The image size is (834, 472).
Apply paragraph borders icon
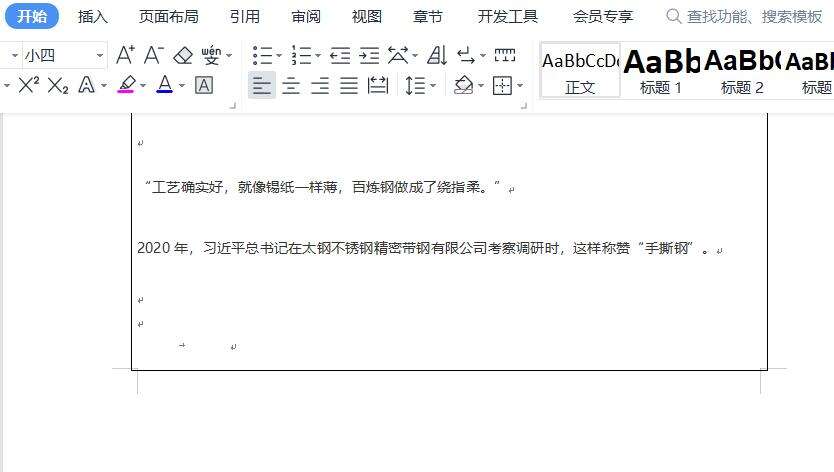pyautogui.click(x=503, y=85)
